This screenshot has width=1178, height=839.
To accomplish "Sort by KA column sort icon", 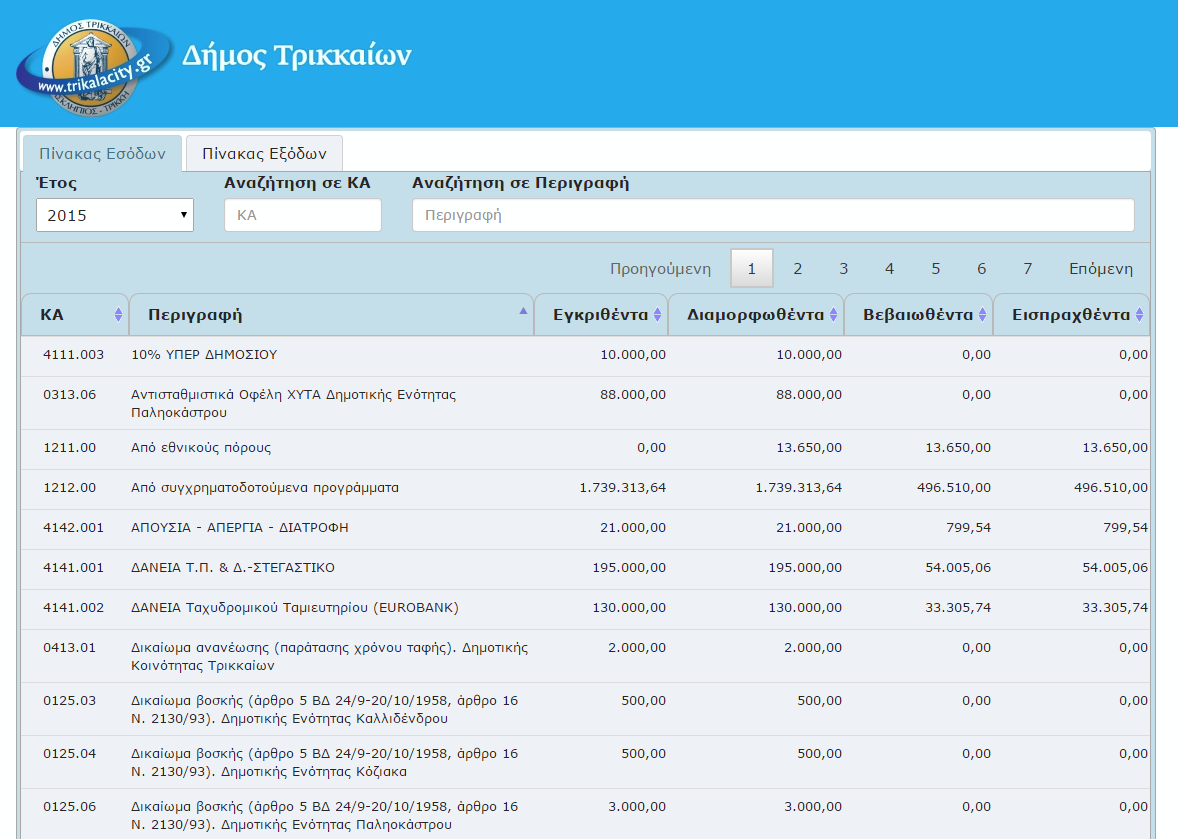I will (118, 315).
